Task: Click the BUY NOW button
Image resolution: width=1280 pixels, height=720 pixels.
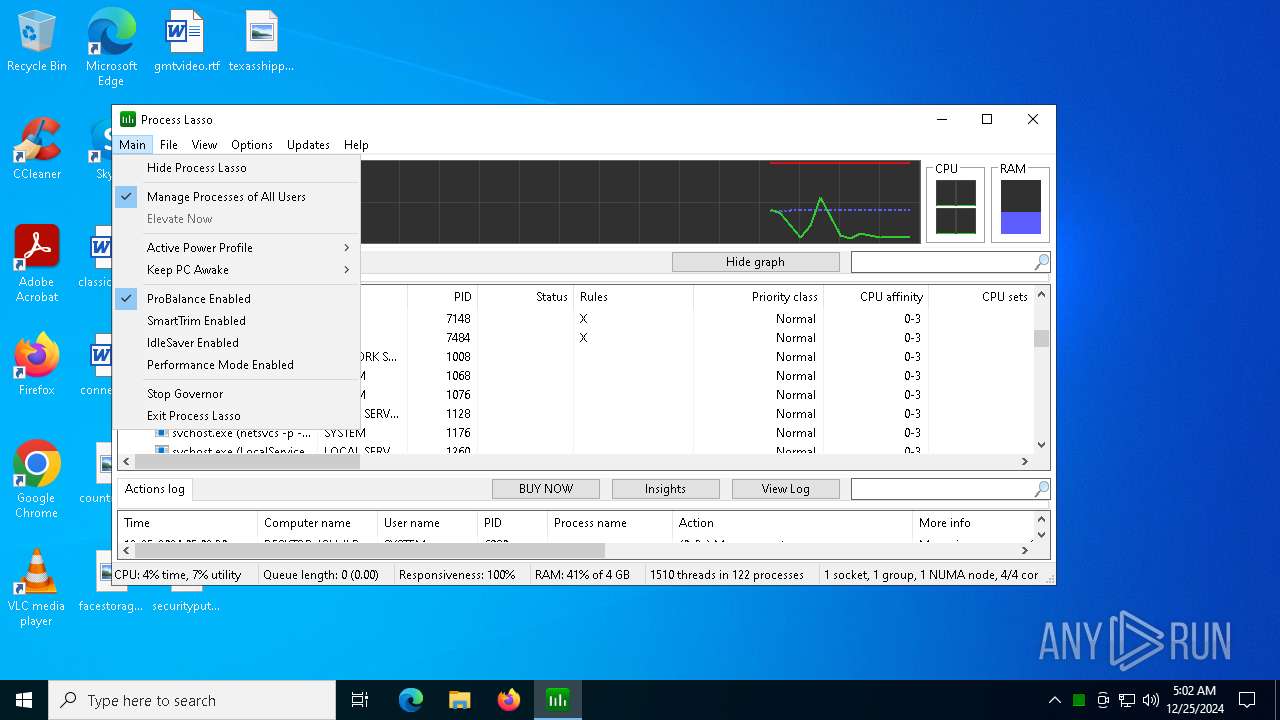Action: (546, 489)
